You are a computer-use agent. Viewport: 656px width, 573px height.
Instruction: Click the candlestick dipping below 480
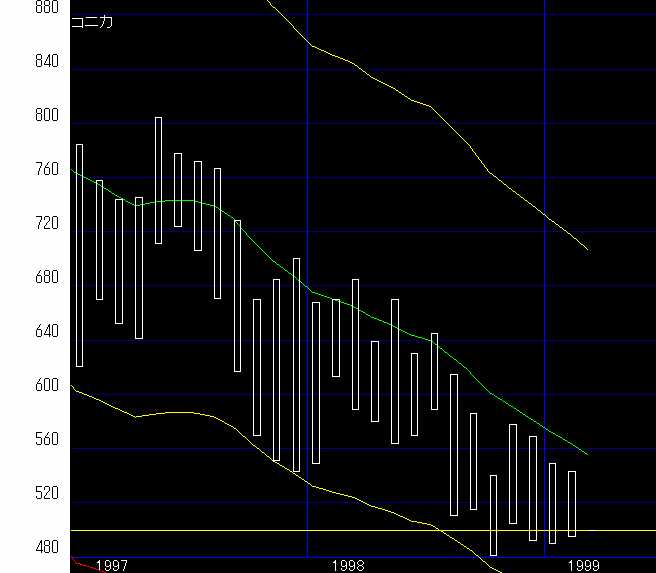coord(493,515)
